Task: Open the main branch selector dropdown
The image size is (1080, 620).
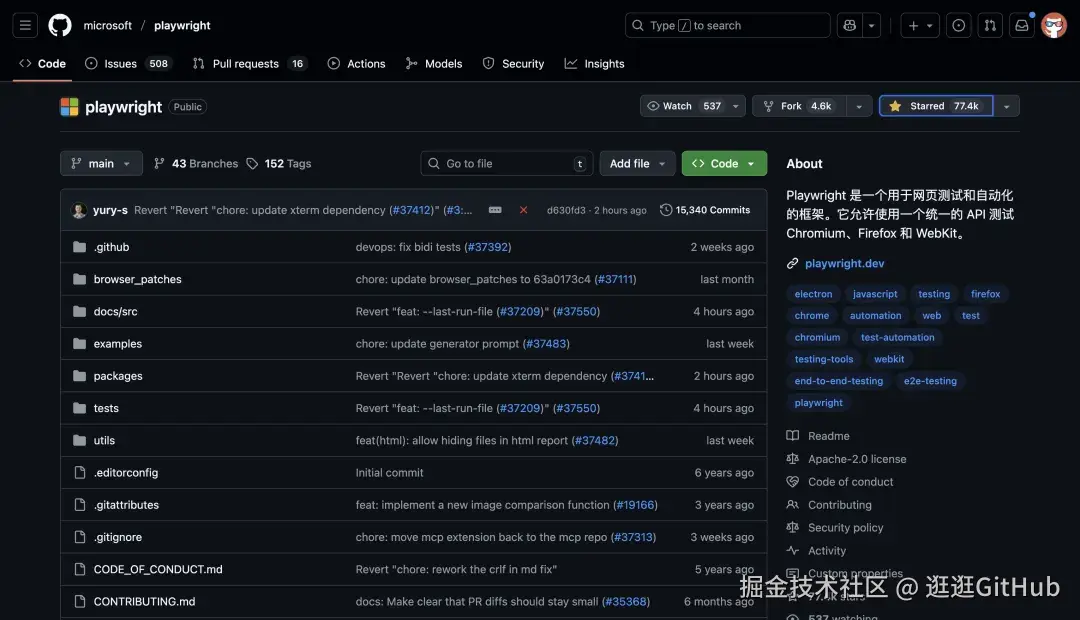Action: tap(101, 163)
